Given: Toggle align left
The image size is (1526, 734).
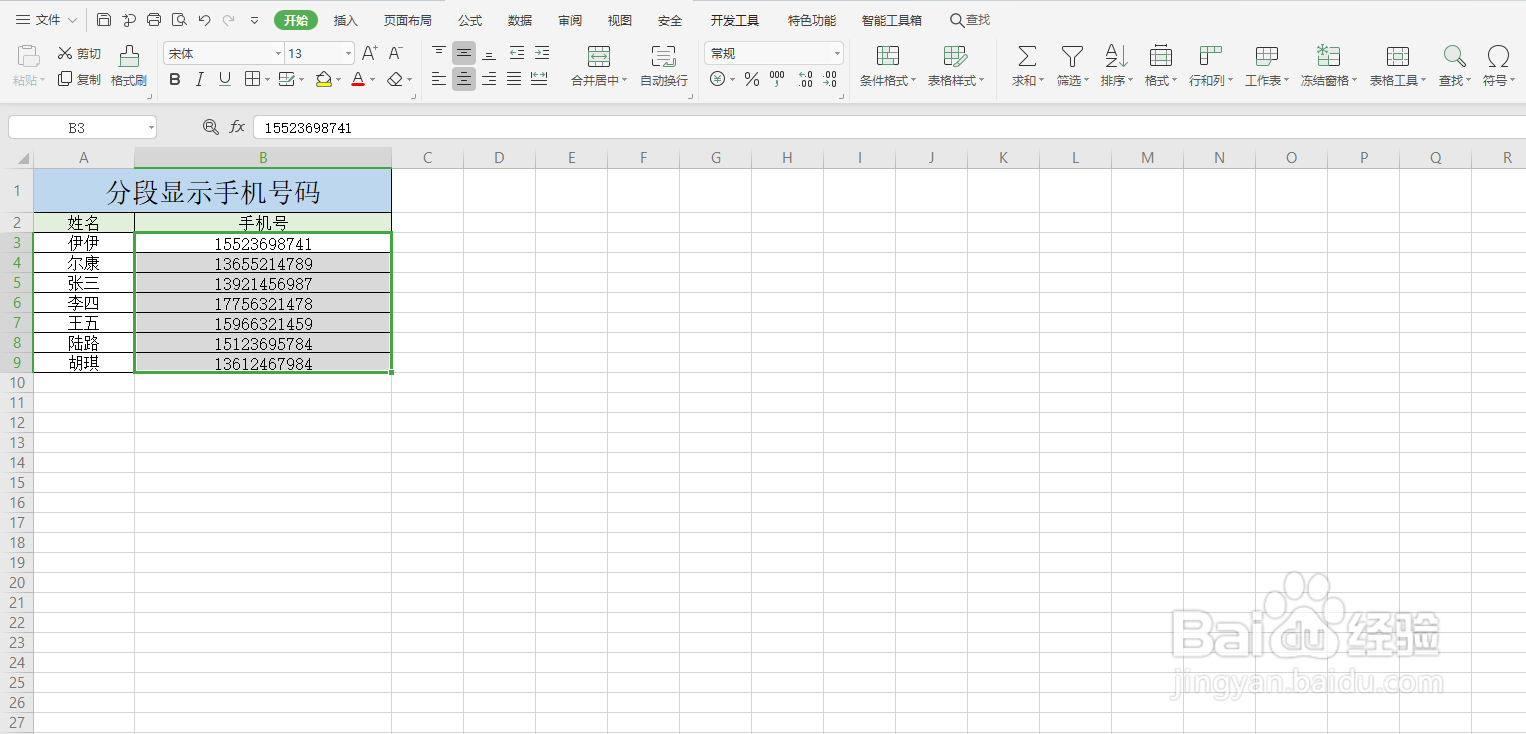Looking at the screenshot, I should point(439,79).
